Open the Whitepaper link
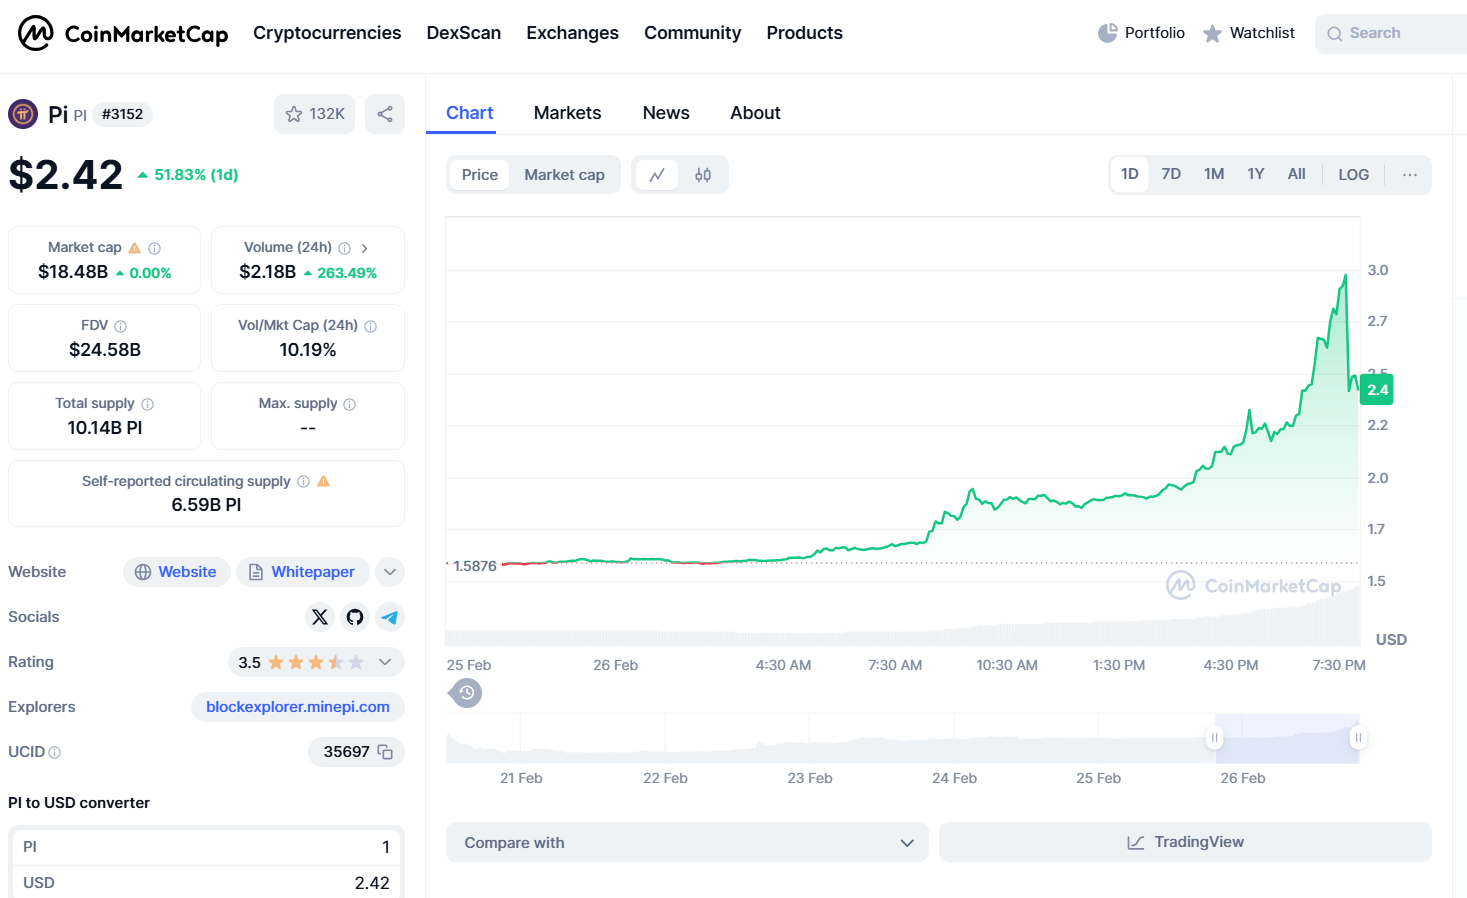The height and width of the screenshot is (898, 1467). point(303,572)
